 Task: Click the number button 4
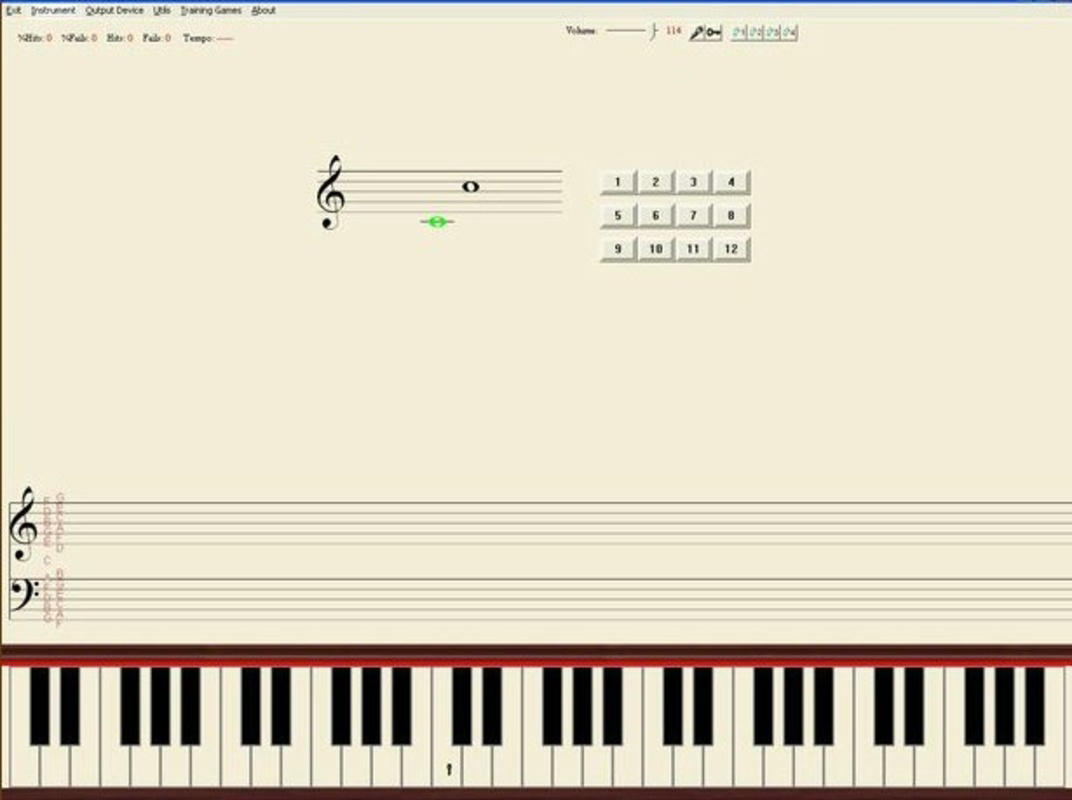[x=732, y=182]
